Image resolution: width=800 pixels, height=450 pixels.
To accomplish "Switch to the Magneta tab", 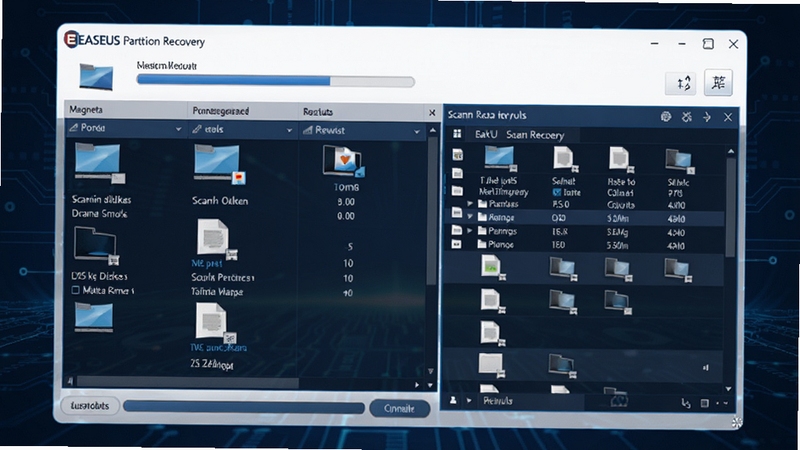I will [86, 110].
